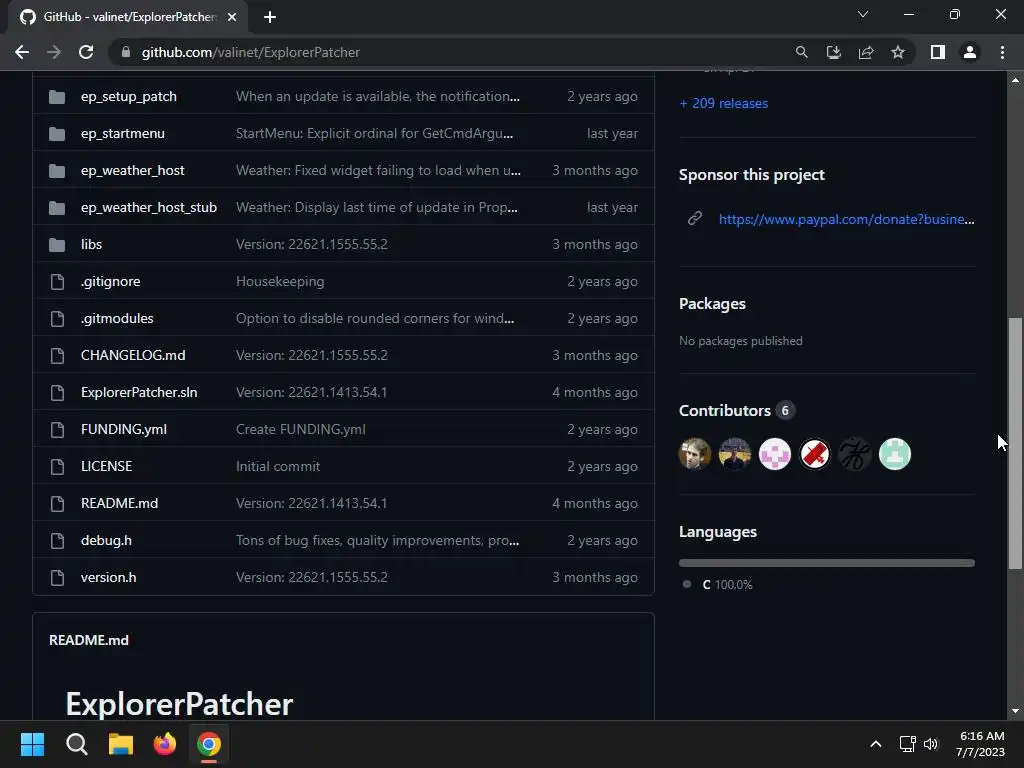Image resolution: width=1024 pixels, height=768 pixels.
Task: Open the PayPal donate sponsor link
Action: (846, 219)
